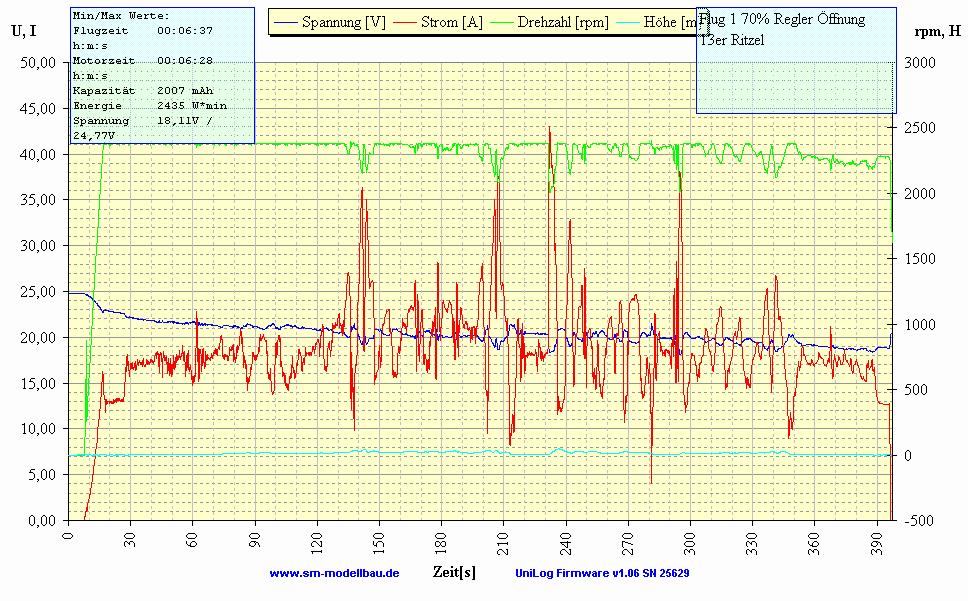Click the U, I left axis title
Image resolution: width=968 pixels, height=601 pixels.
point(24,30)
